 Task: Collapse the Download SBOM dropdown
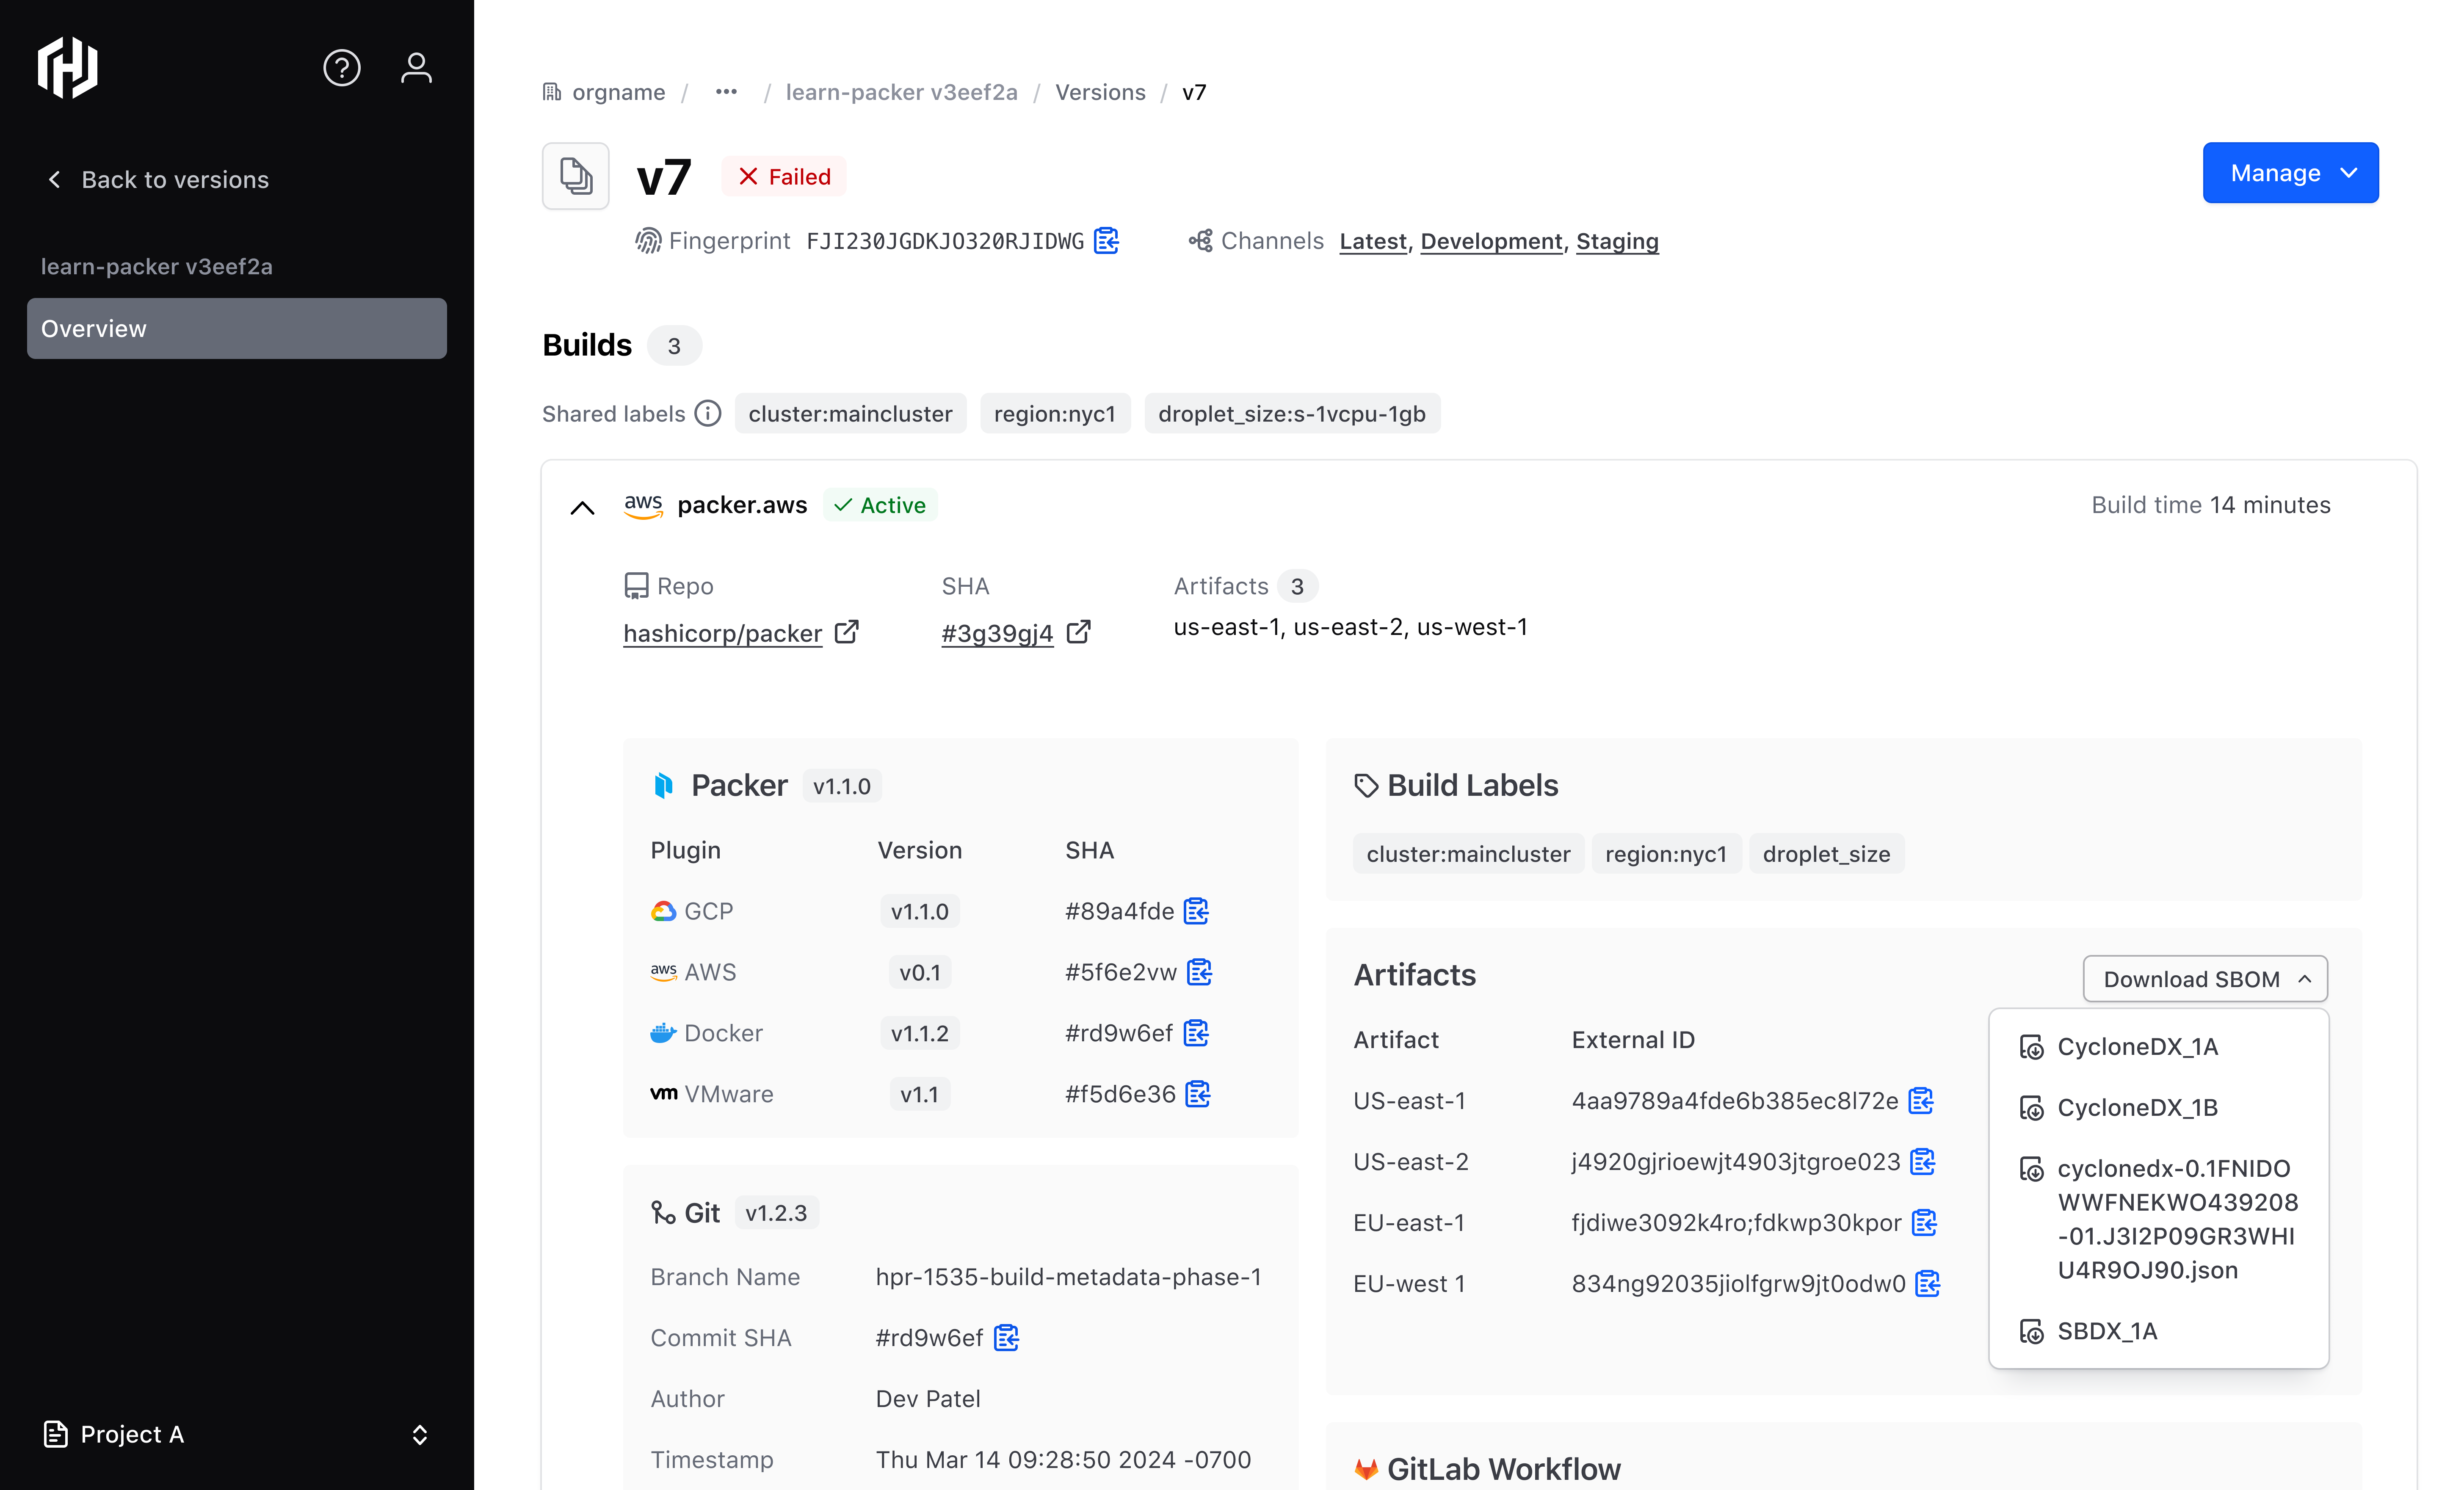[x=2204, y=979]
